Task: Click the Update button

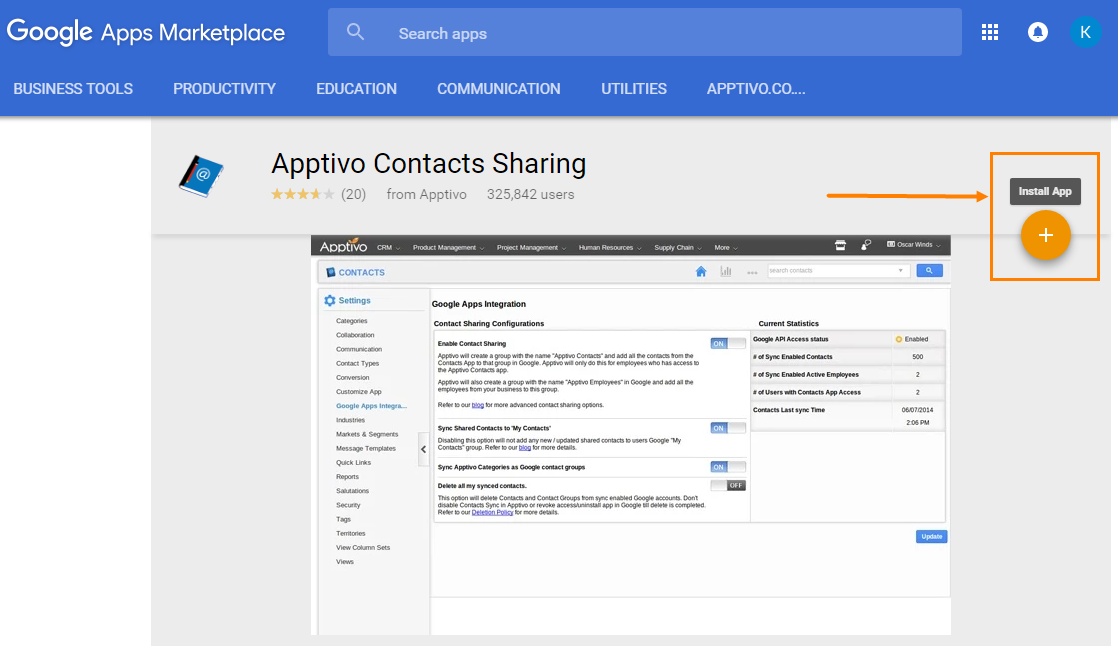Action: pos(931,536)
